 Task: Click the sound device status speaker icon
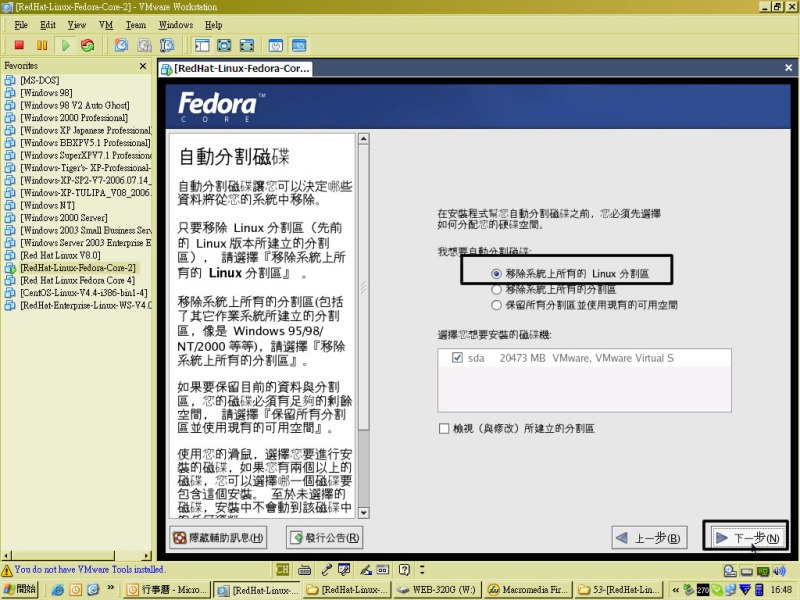tap(779, 570)
